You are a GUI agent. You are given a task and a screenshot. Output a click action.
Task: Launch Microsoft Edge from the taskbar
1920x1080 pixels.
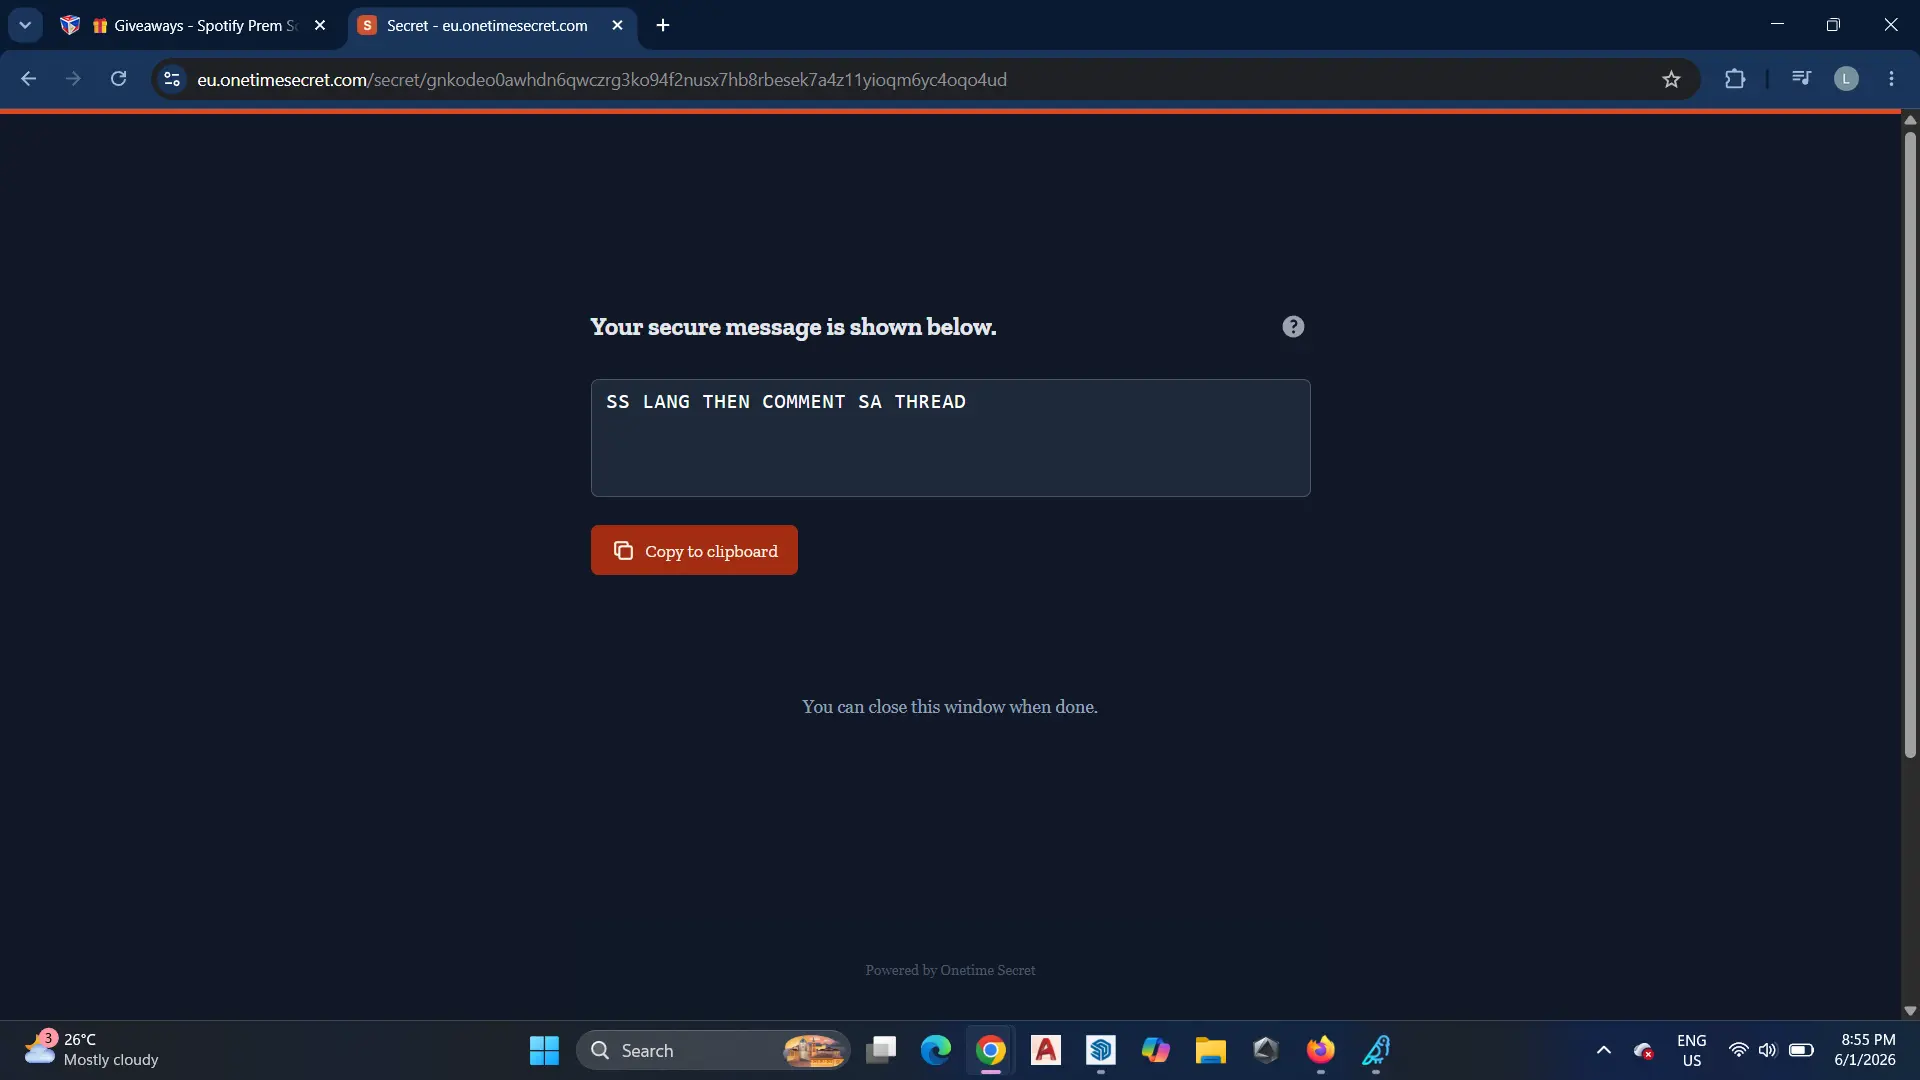pos(936,1050)
